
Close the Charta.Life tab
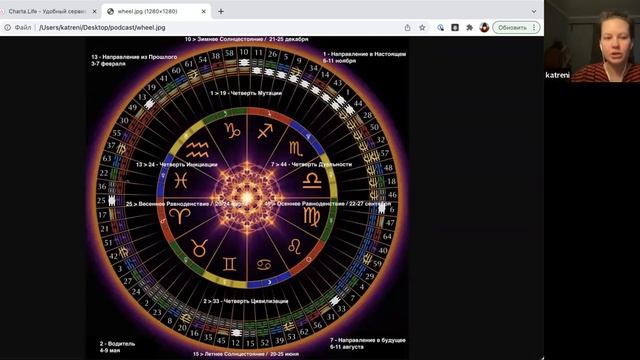(94, 11)
